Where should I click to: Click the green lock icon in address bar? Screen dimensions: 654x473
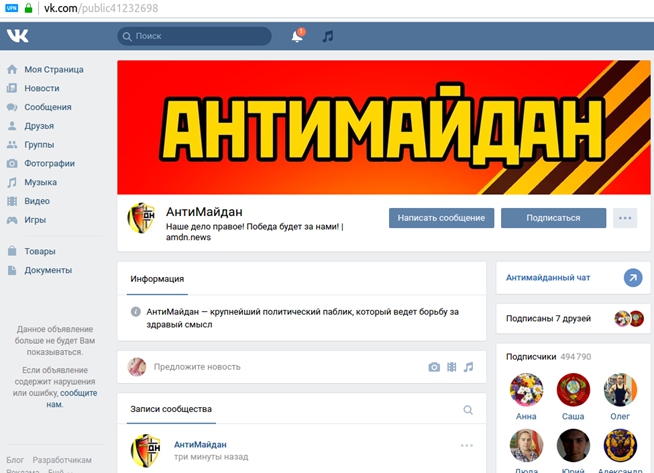[28, 8]
